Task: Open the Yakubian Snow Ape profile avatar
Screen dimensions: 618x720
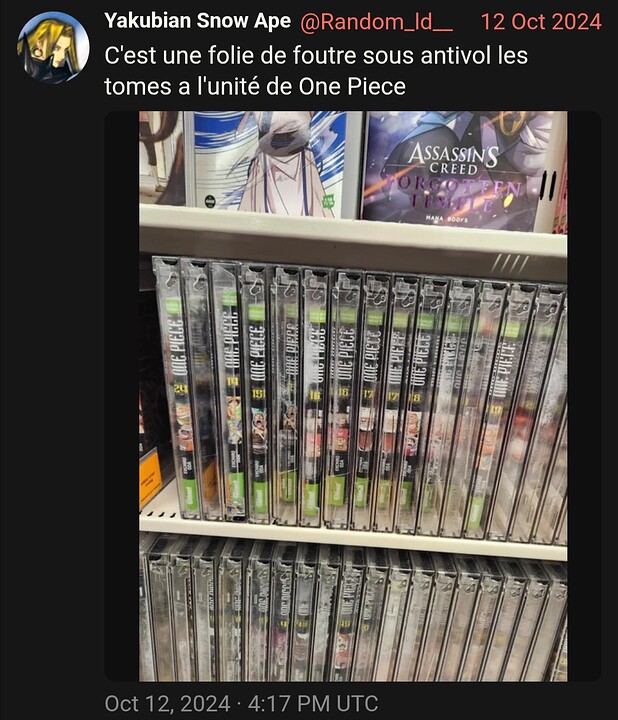Action: (x=53, y=47)
